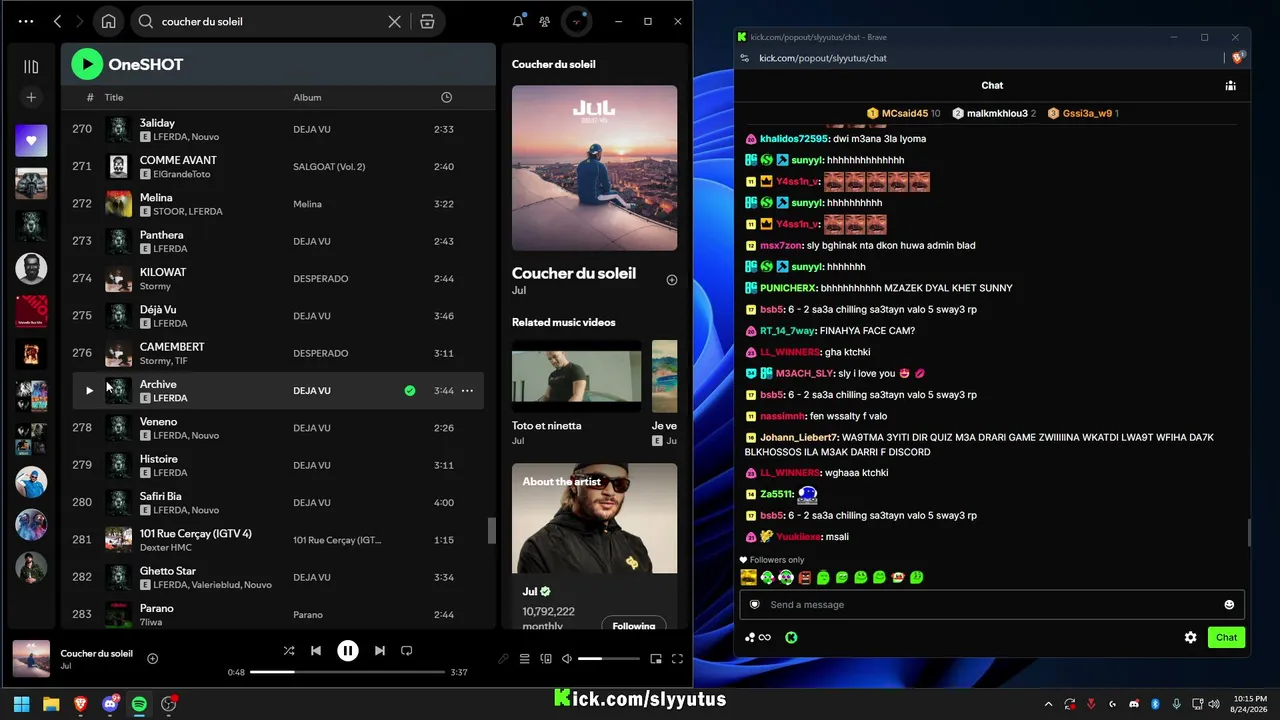Click MCsaid45 on the chat leaderboard
This screenshot has width=1280, height=720.
903,113
